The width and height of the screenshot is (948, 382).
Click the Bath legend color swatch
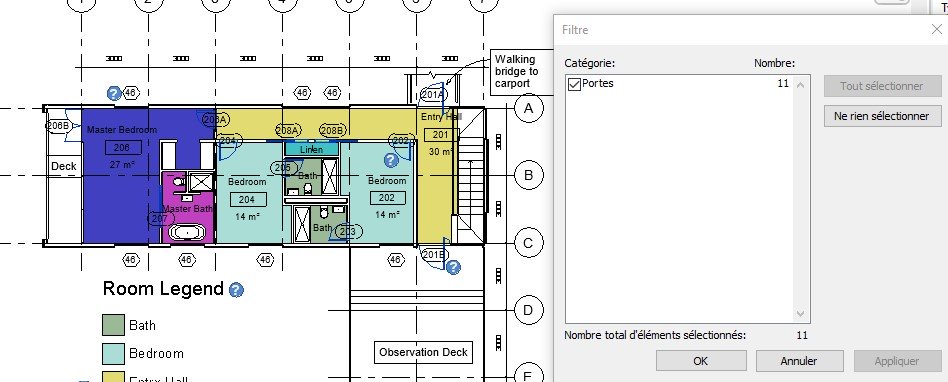(114, 325)
